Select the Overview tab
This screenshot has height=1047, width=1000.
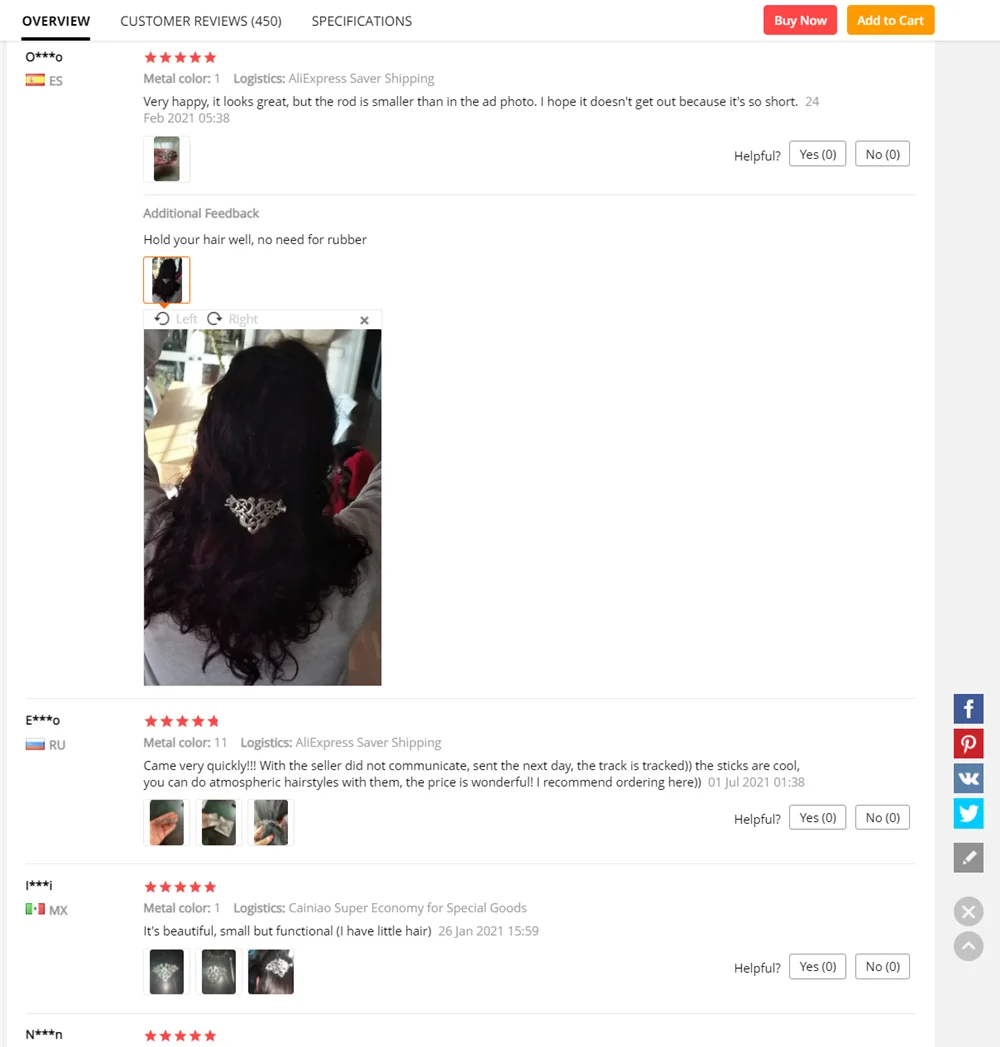56,21
